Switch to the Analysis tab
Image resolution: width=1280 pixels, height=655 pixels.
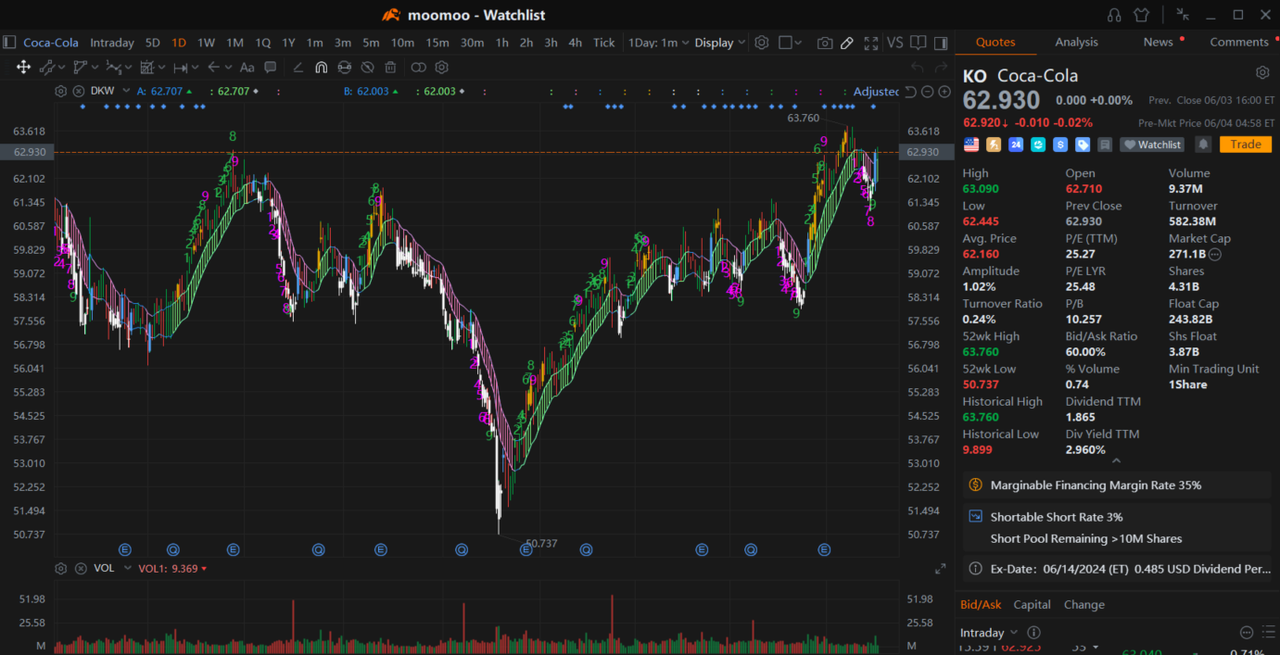(1076, 42)
